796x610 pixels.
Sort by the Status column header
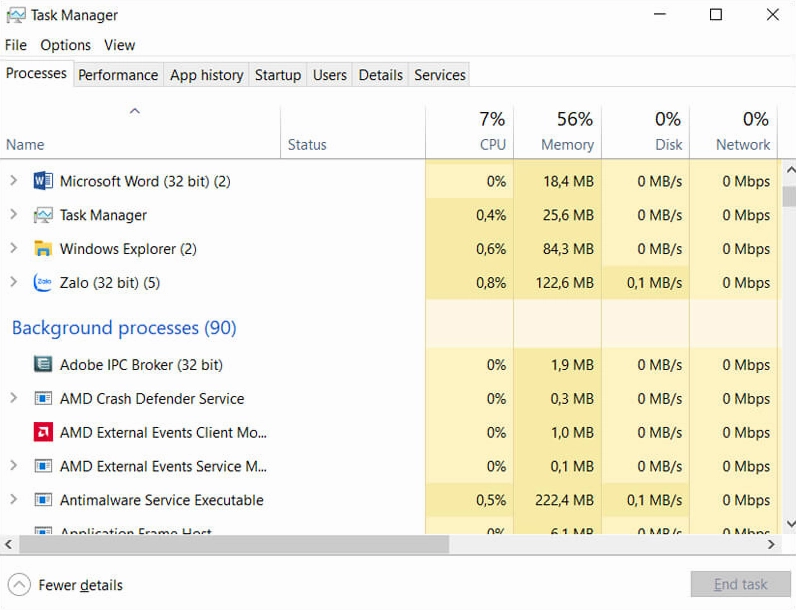tap(353, 132)
